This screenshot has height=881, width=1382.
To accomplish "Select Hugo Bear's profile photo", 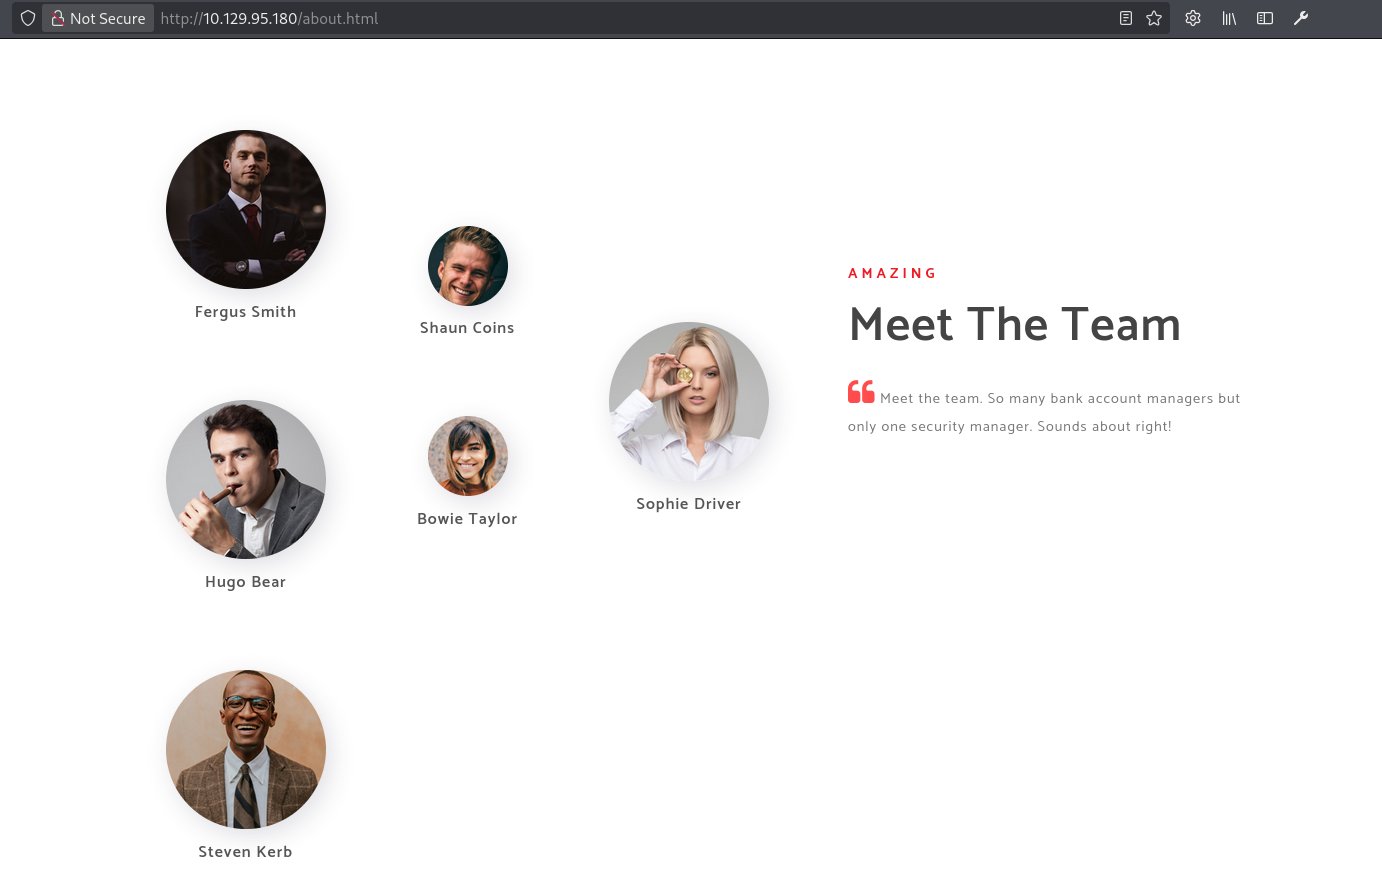I will pyautogui.click(x=246, y=480).
